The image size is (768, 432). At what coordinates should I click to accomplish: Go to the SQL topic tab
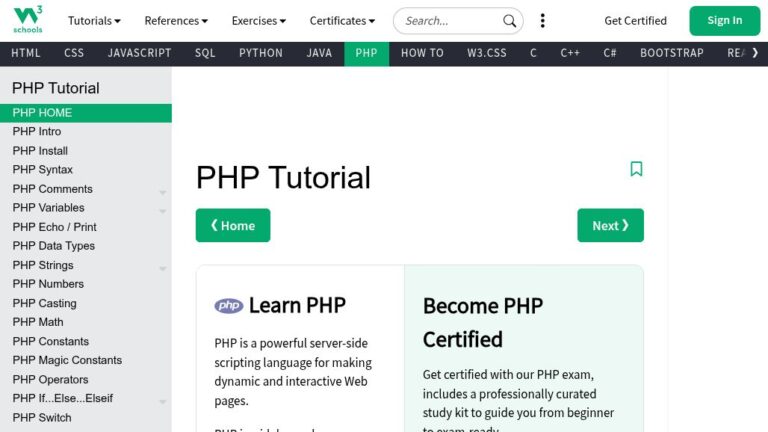click(x=205, y=53)
